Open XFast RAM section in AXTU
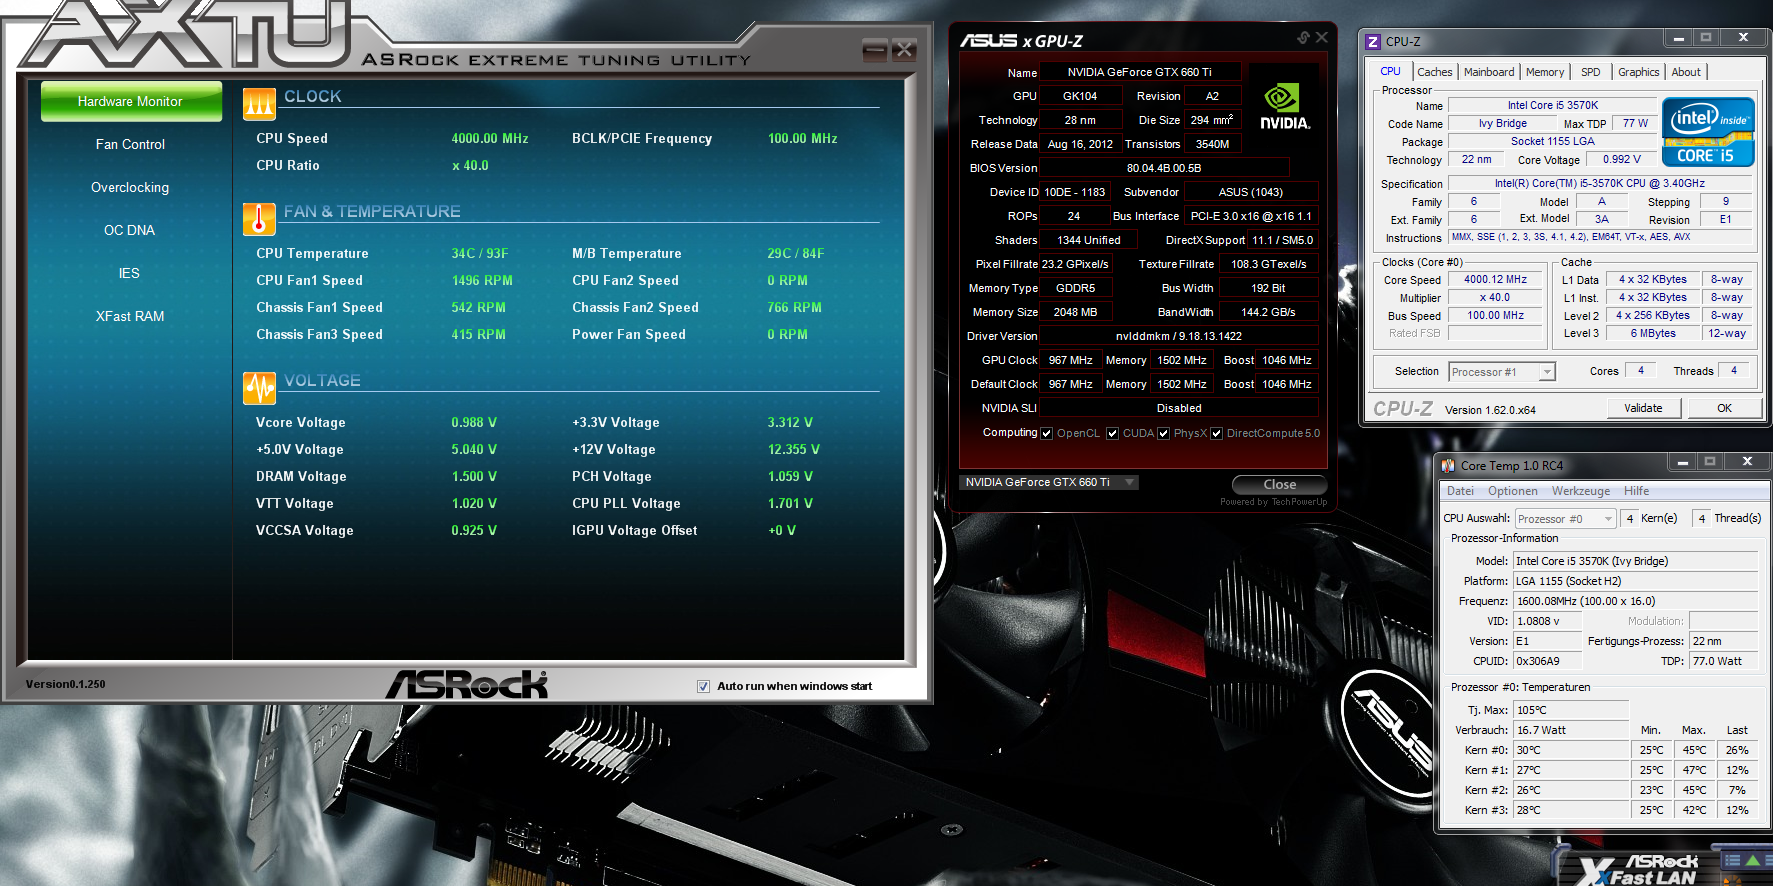 tap(130, 317)
